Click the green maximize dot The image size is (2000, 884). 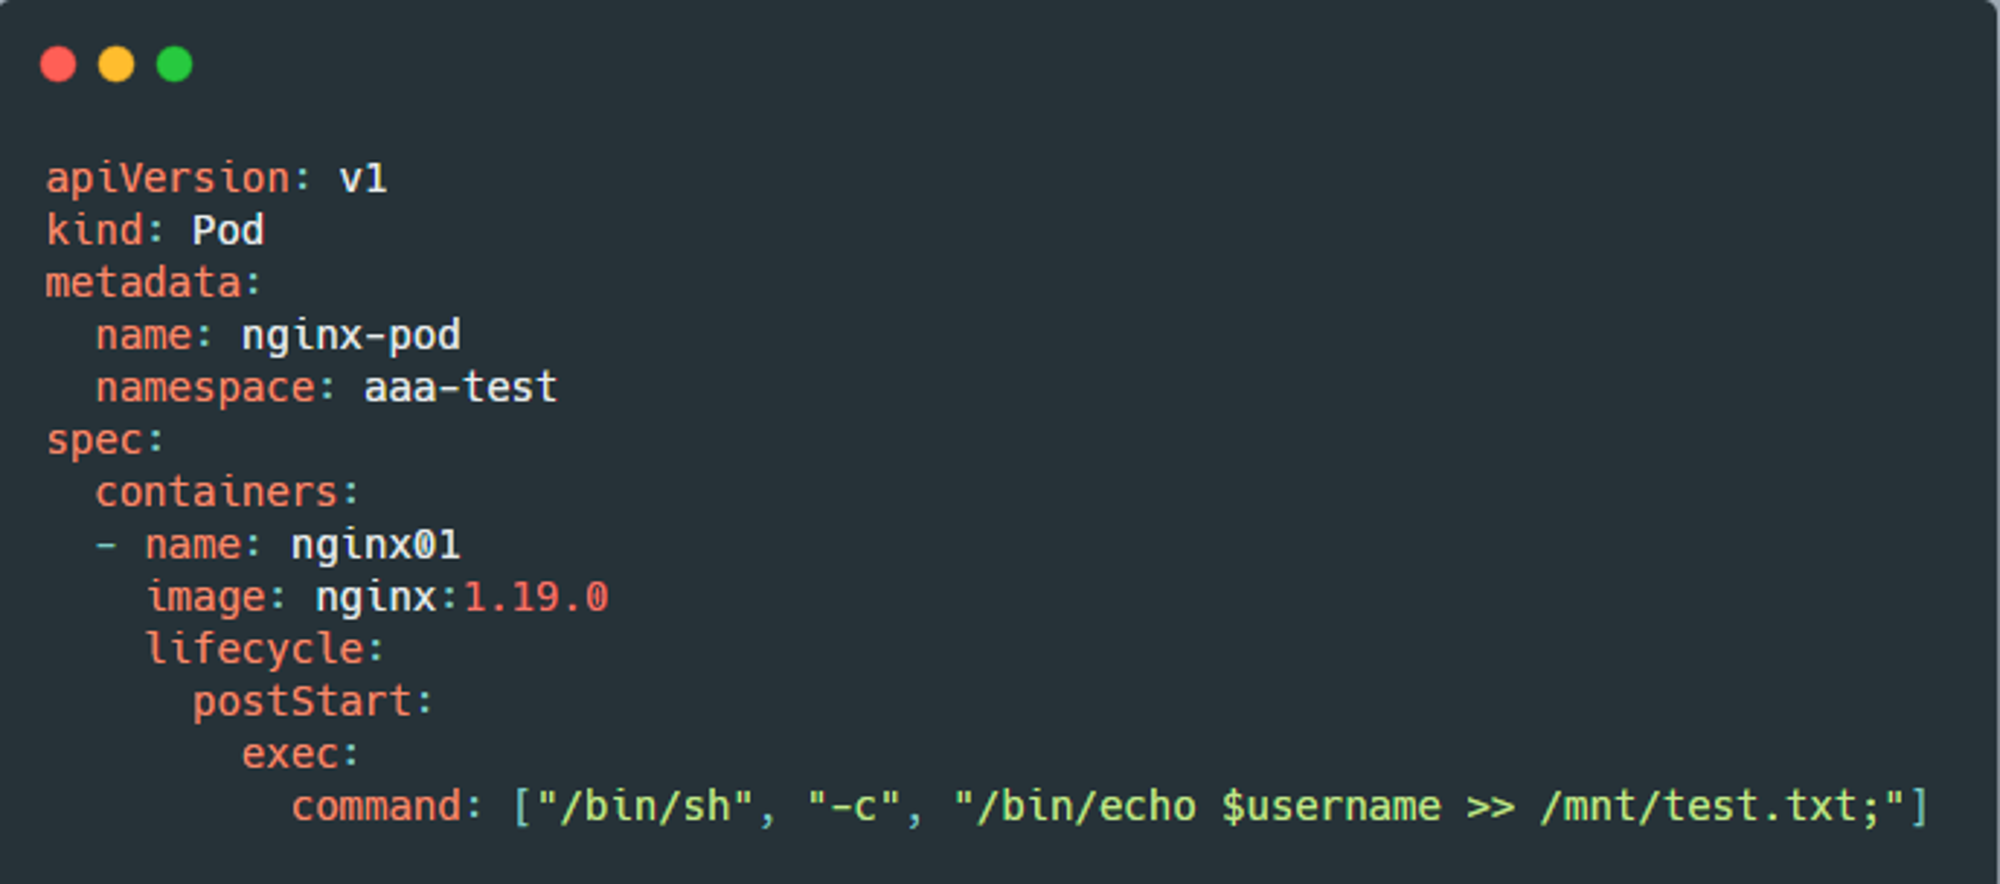pyautogui.click(x=175, y=64)
